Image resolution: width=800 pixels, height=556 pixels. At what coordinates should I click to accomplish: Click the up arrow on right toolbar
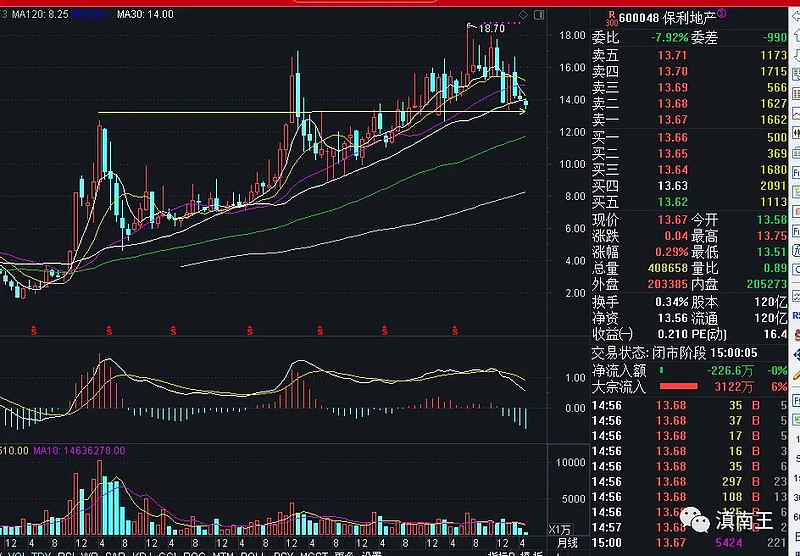point(796,34)
